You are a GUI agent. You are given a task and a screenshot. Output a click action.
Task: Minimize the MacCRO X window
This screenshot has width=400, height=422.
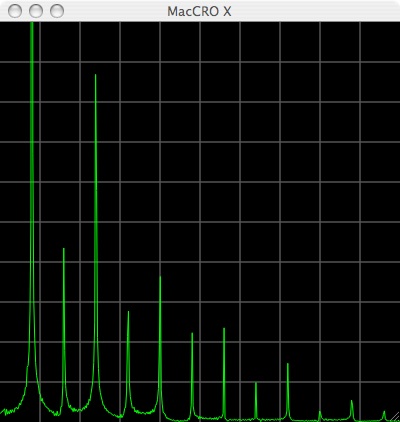point(36,11)
